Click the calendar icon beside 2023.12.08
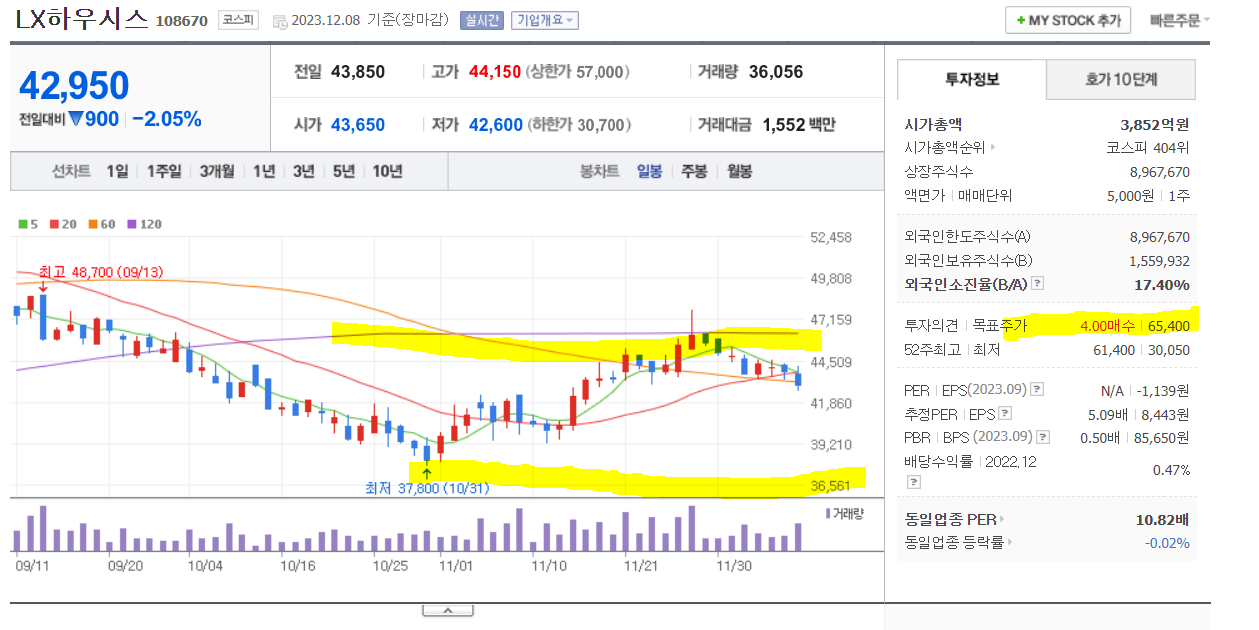 point(279,21)
